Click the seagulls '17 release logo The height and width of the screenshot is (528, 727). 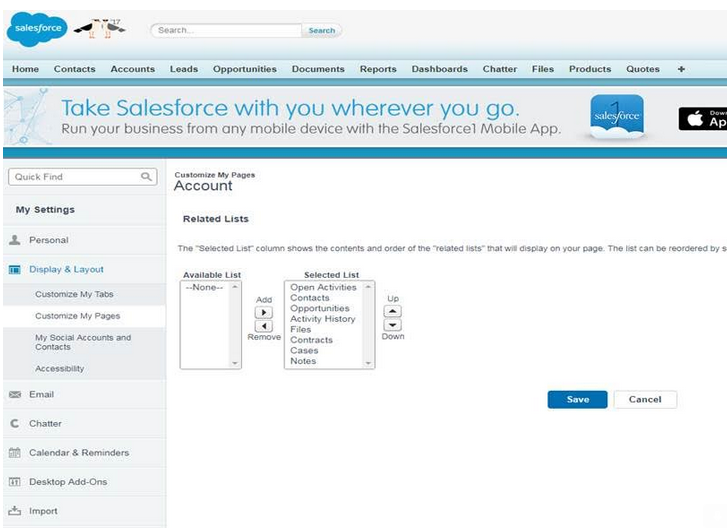(100, 29)
